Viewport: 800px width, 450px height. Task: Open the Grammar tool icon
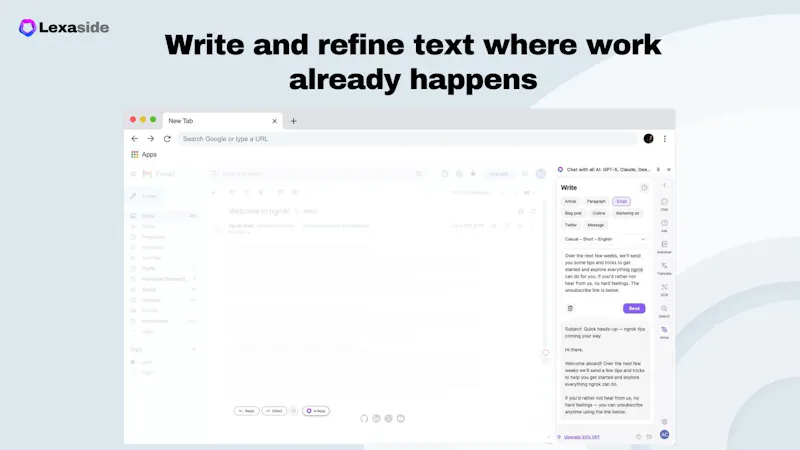[664, 247]
